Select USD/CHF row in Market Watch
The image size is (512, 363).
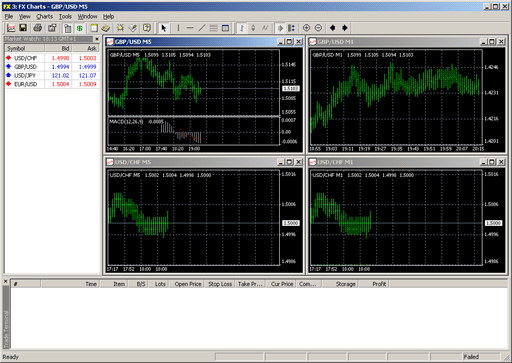pyautogui.click(x=52, y=58)
